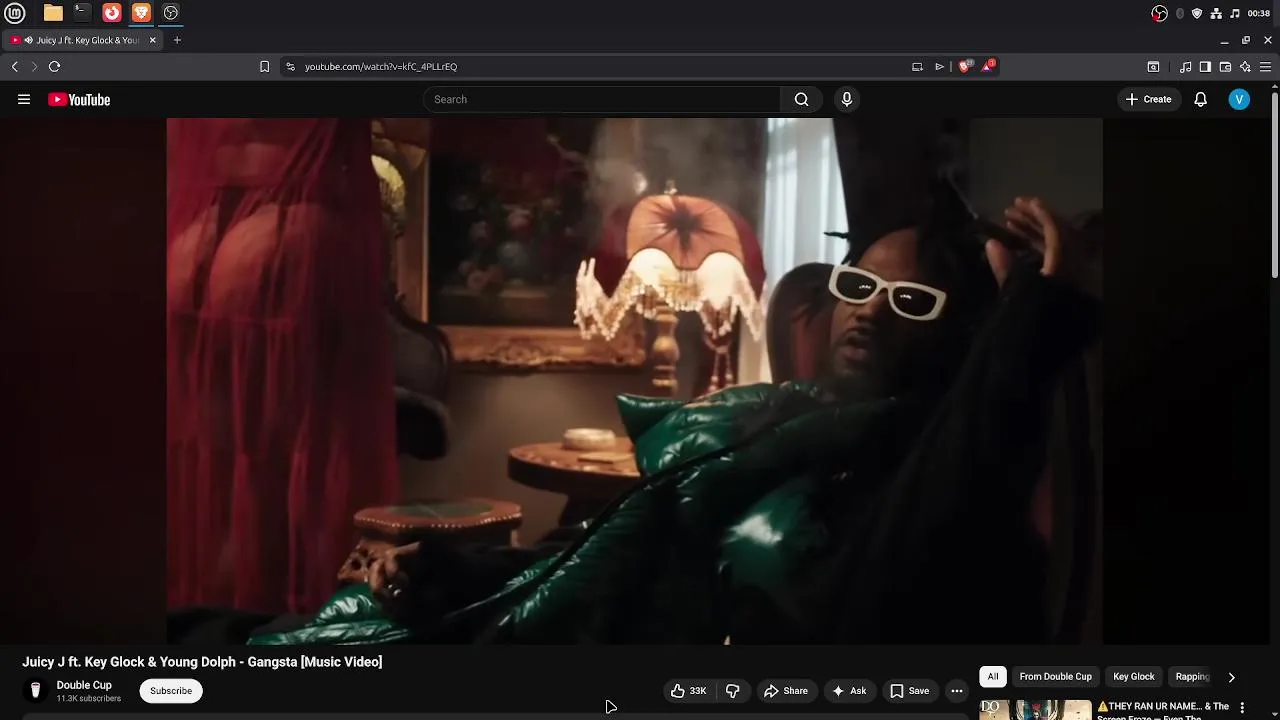Image resolution: width=1280 pixels, height=720 pixels.
Task: Click the Ask AI button
Action: (849, 690)
